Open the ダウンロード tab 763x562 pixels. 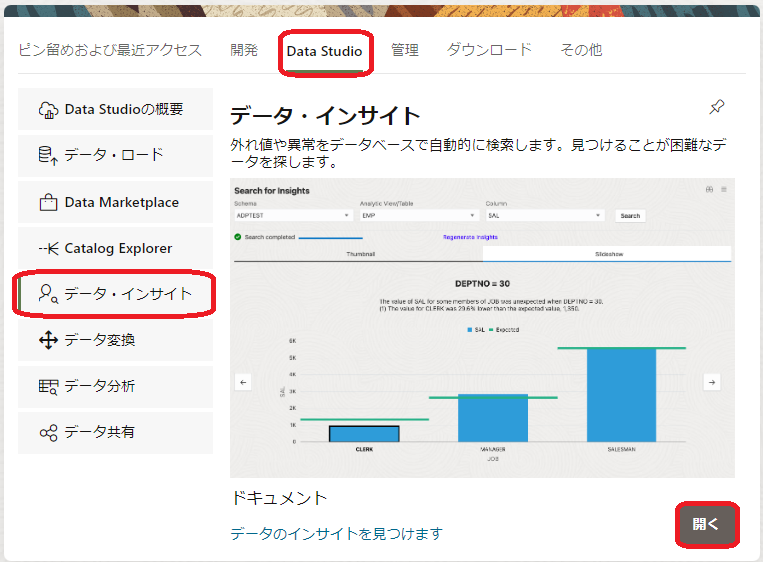pos(489,50)
